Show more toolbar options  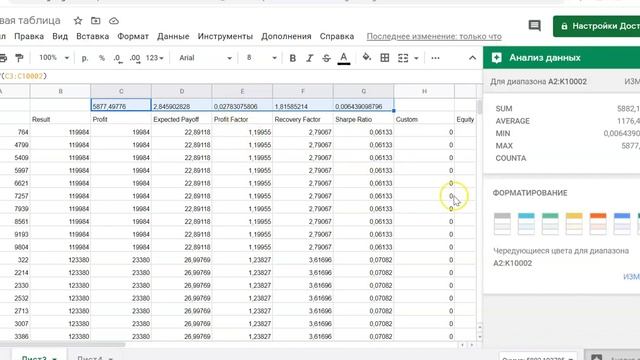(435, 58)
